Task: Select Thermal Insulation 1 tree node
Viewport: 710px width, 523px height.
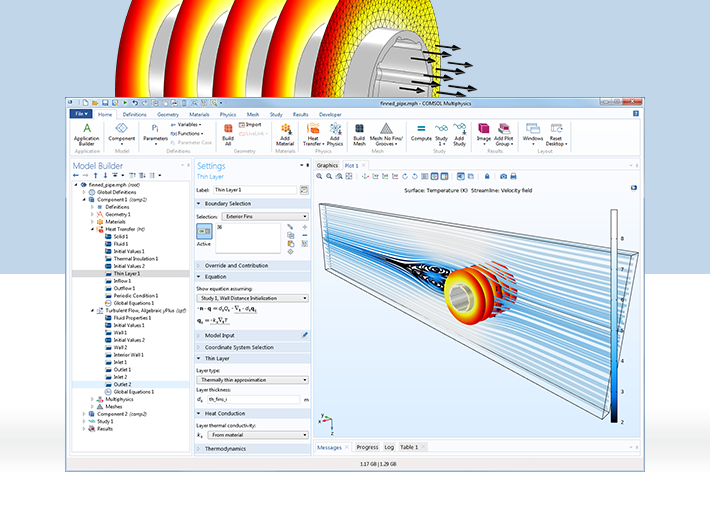Action: pos(135,259)
